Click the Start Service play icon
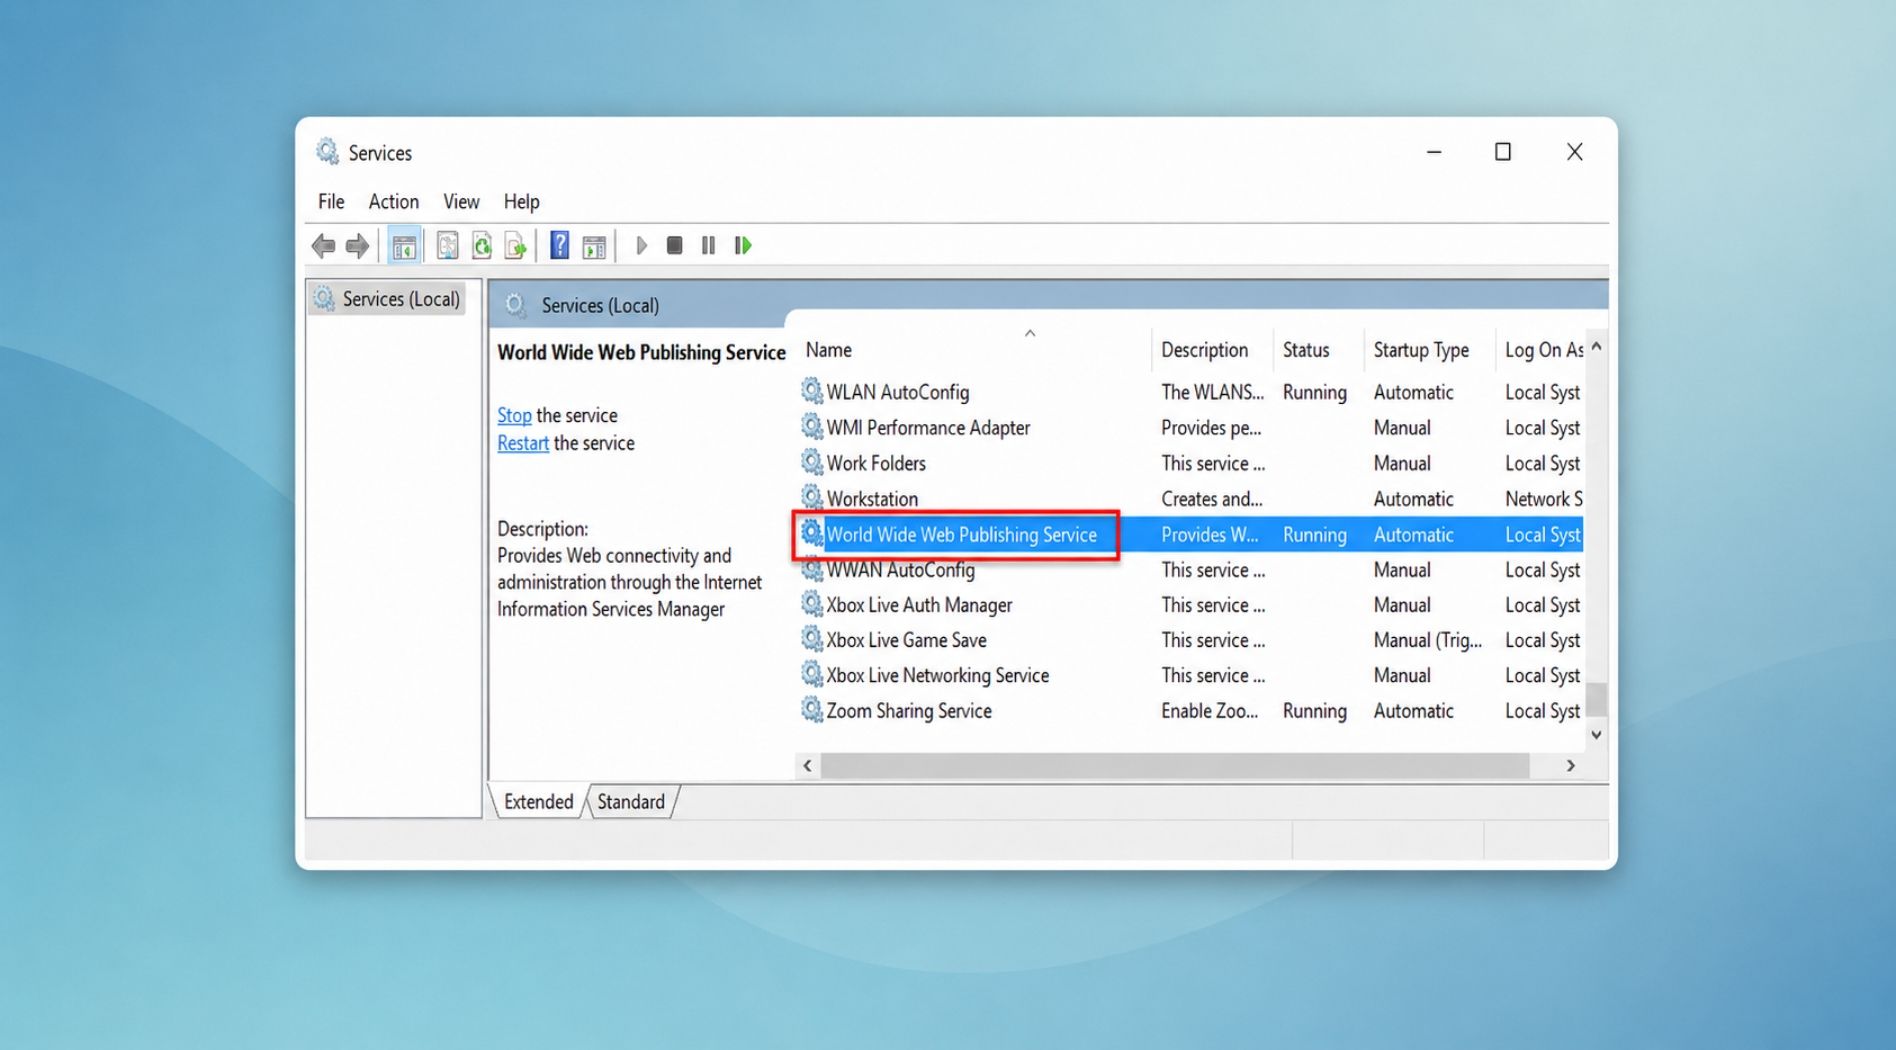 tap(642, 245)
